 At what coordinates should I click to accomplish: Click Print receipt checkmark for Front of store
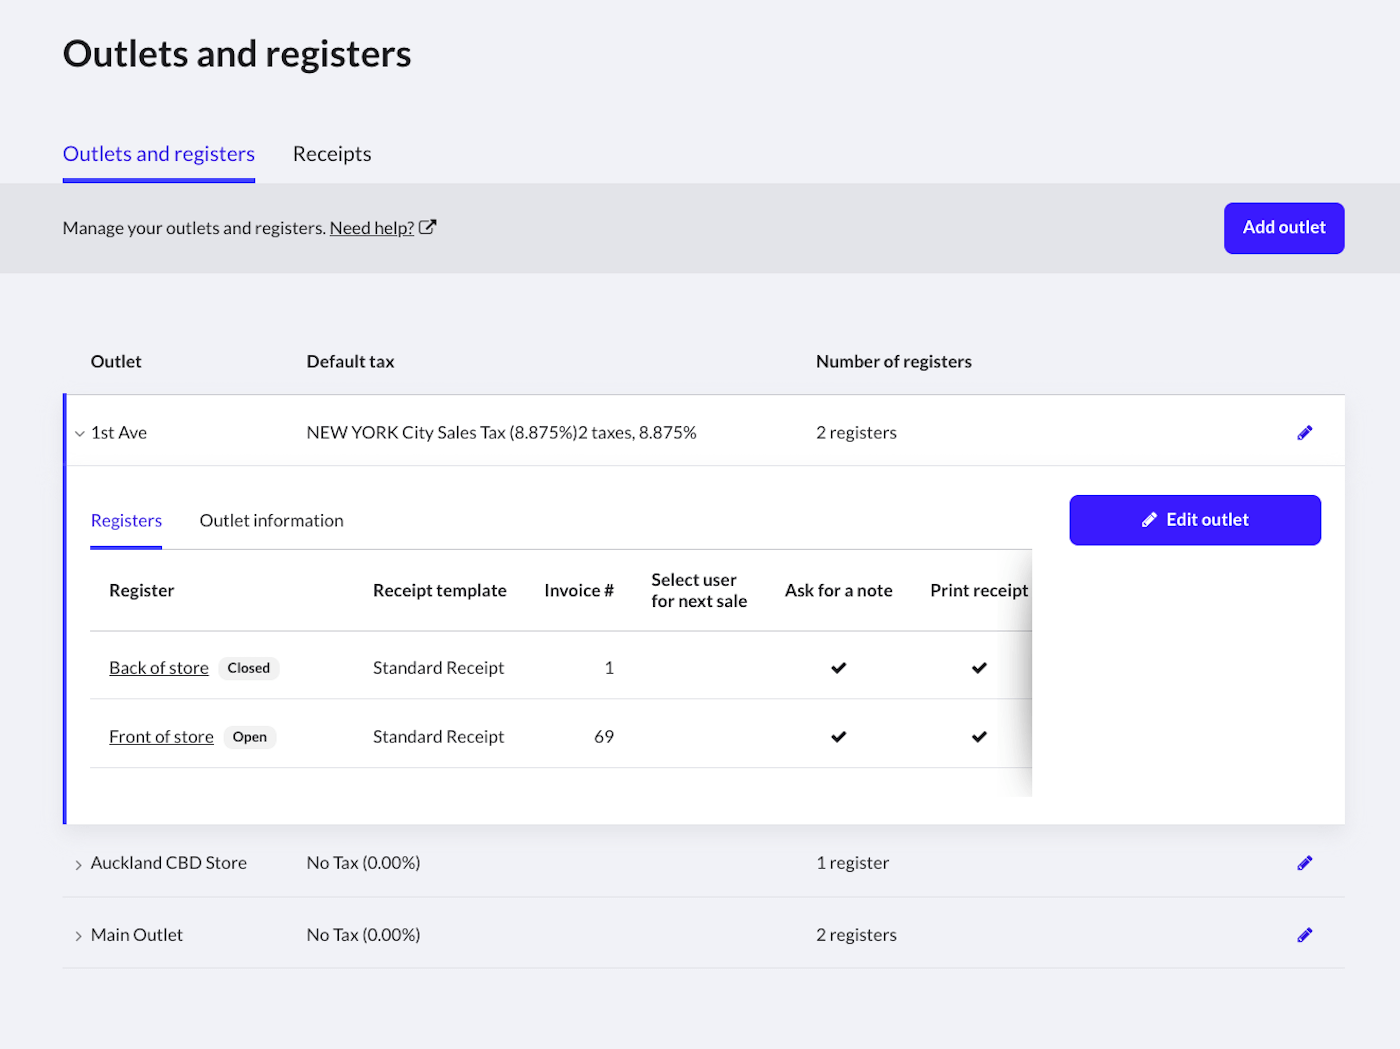979,737
